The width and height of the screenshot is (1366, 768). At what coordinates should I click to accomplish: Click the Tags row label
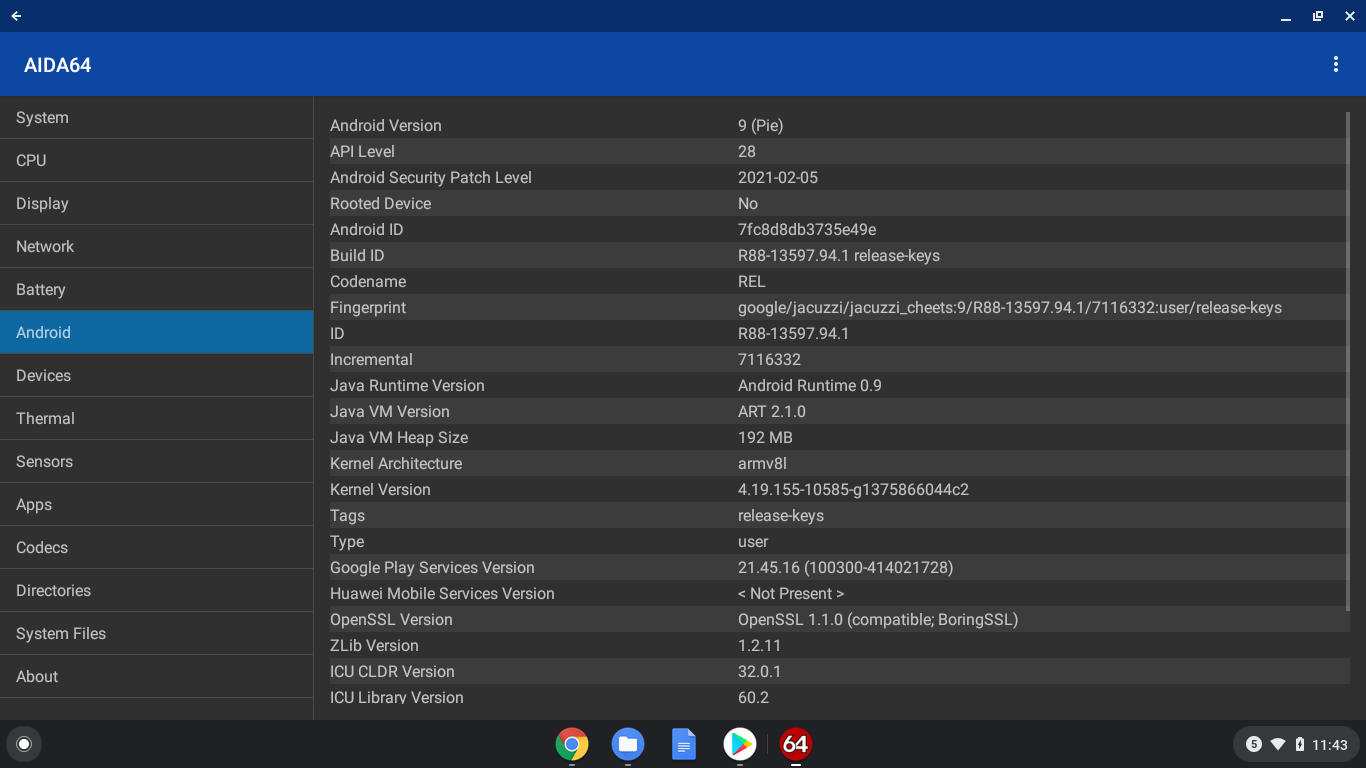coord(347,515)
